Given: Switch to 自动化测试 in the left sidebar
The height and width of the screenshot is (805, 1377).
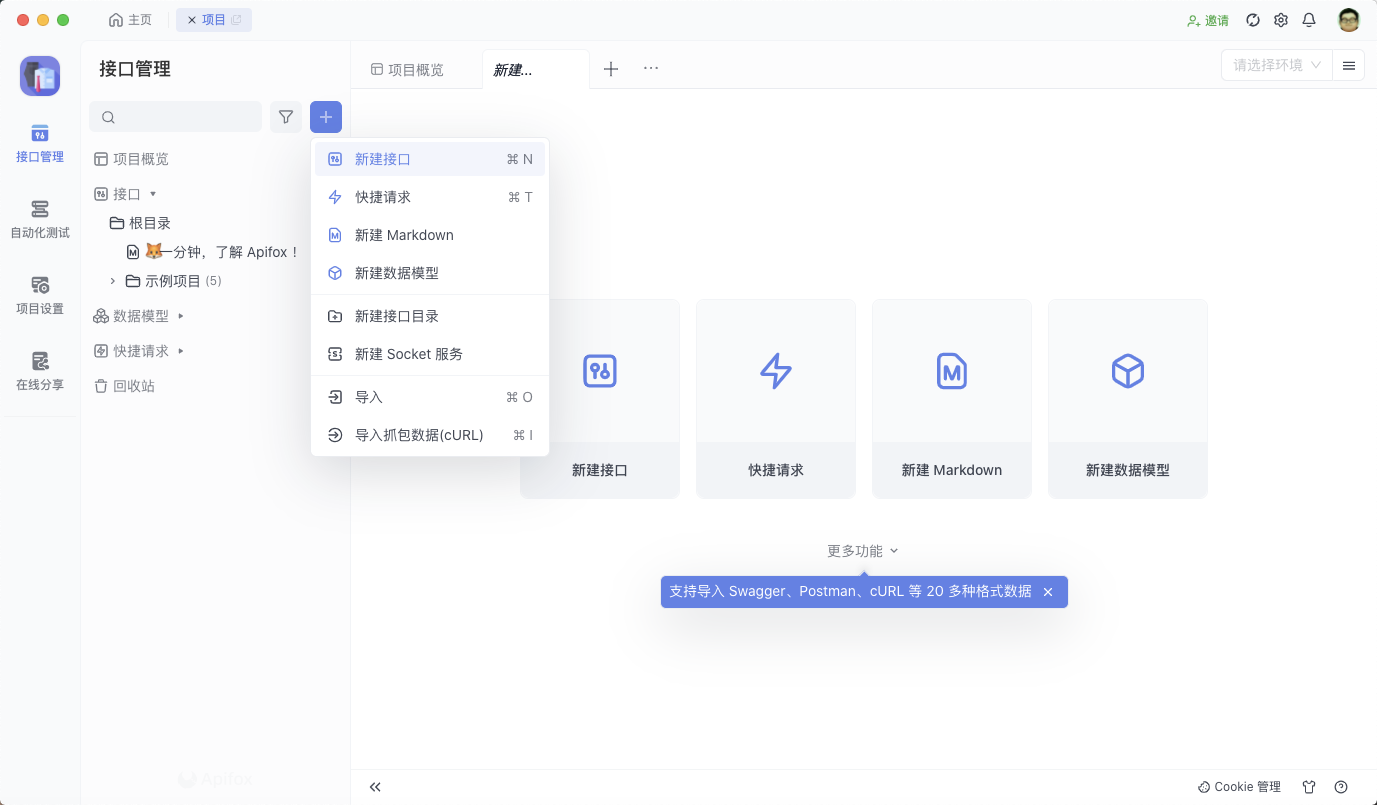Looking at the screenshot, I should [x=39, y=218].
